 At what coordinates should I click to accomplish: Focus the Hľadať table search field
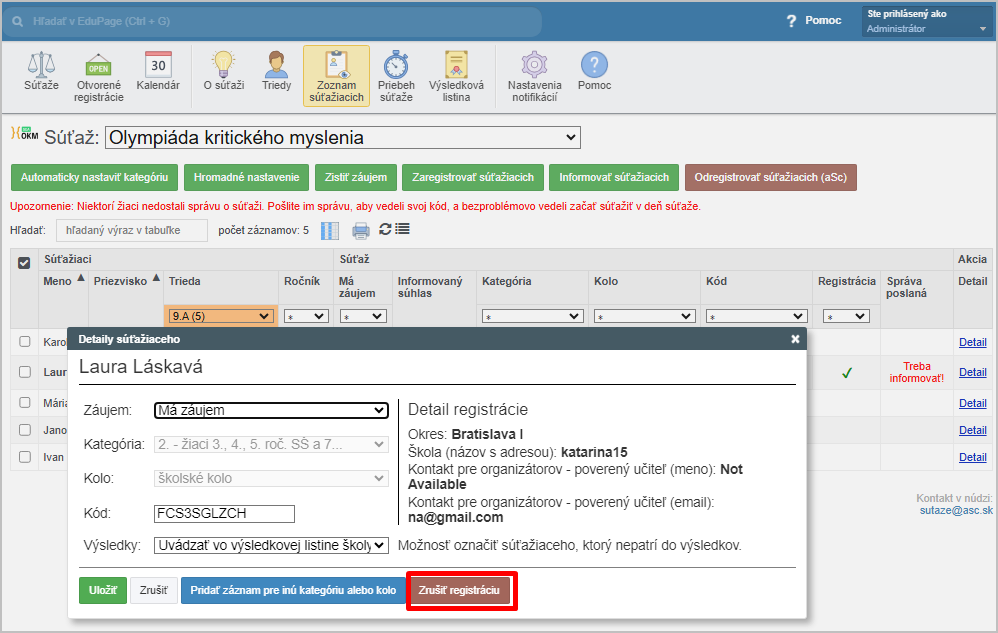point(132,230)
